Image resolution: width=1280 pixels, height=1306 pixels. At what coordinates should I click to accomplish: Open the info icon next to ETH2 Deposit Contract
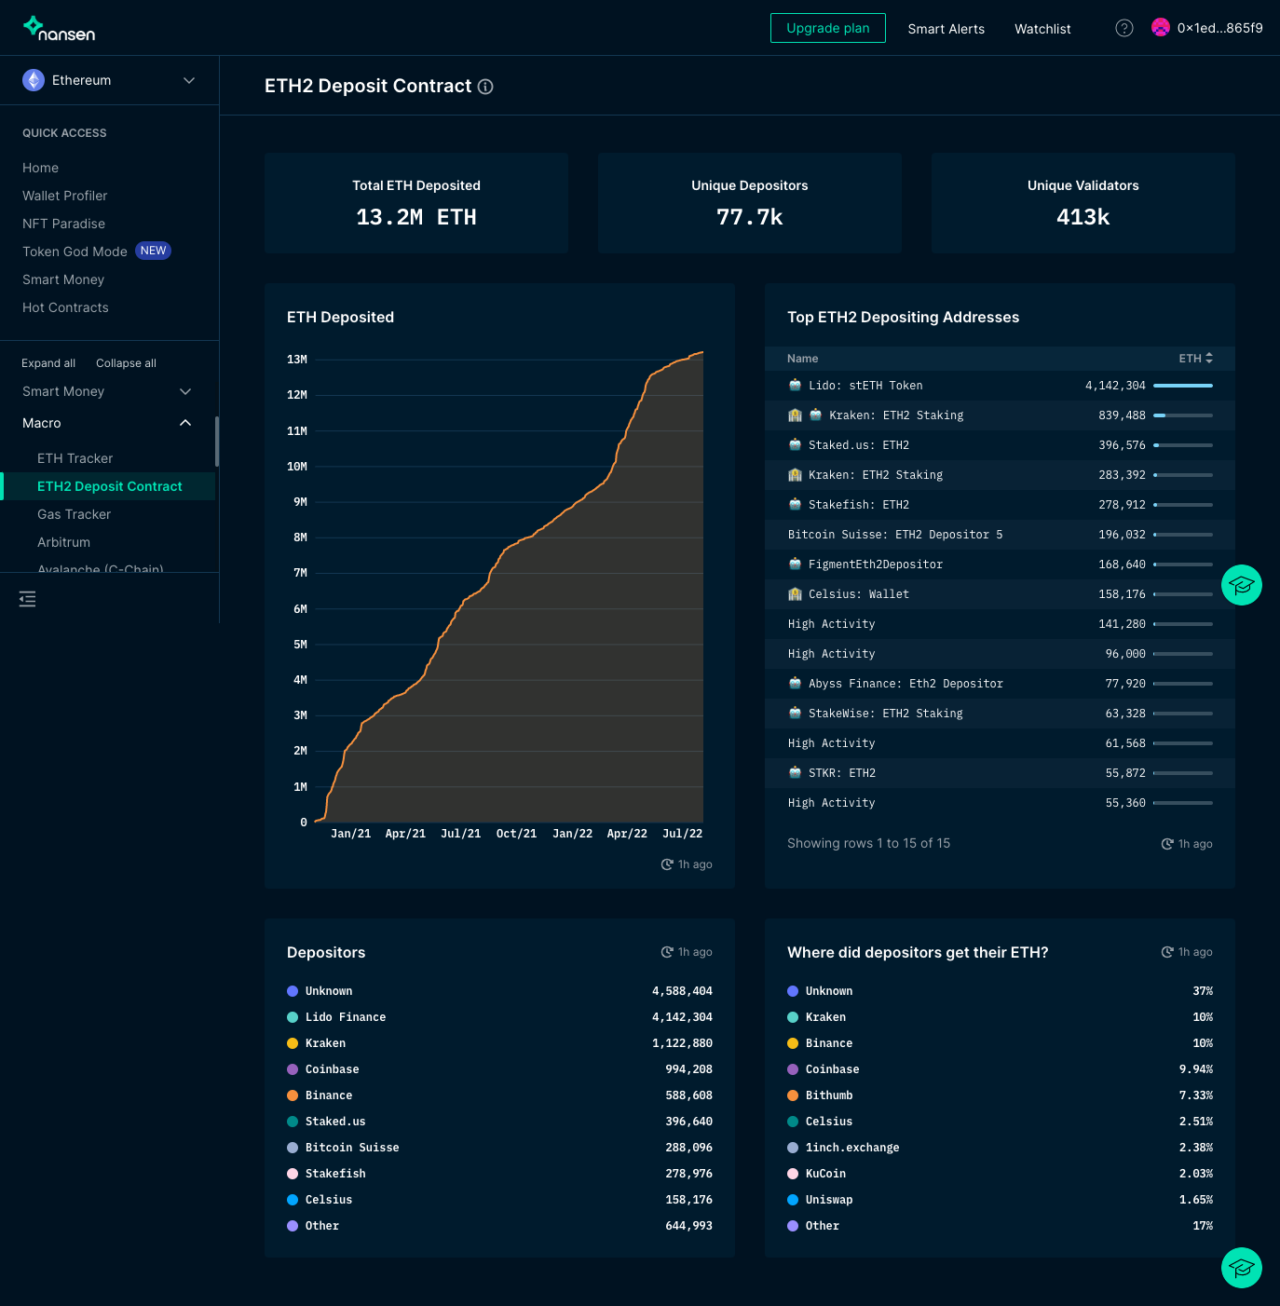[x=486, y=87]
